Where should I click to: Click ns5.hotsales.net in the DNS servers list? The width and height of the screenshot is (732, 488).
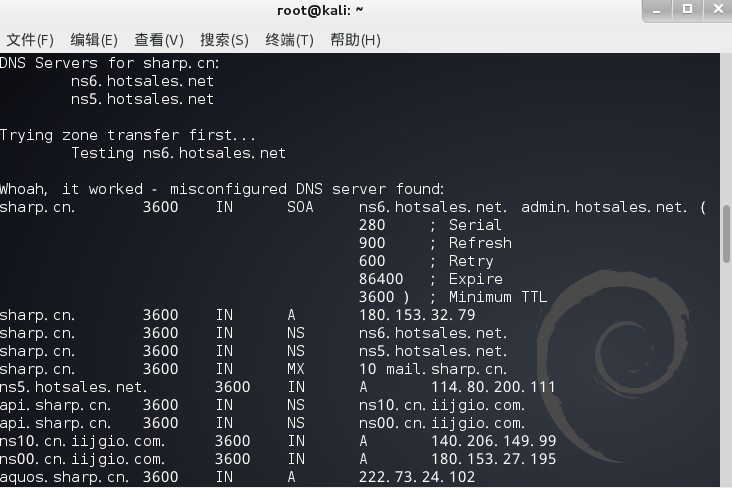point(142,99)
